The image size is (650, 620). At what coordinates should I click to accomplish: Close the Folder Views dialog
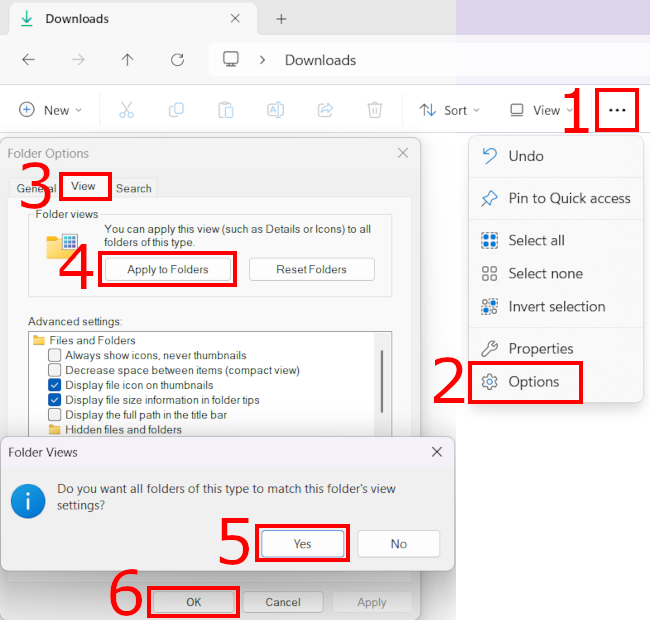point(437,452)
